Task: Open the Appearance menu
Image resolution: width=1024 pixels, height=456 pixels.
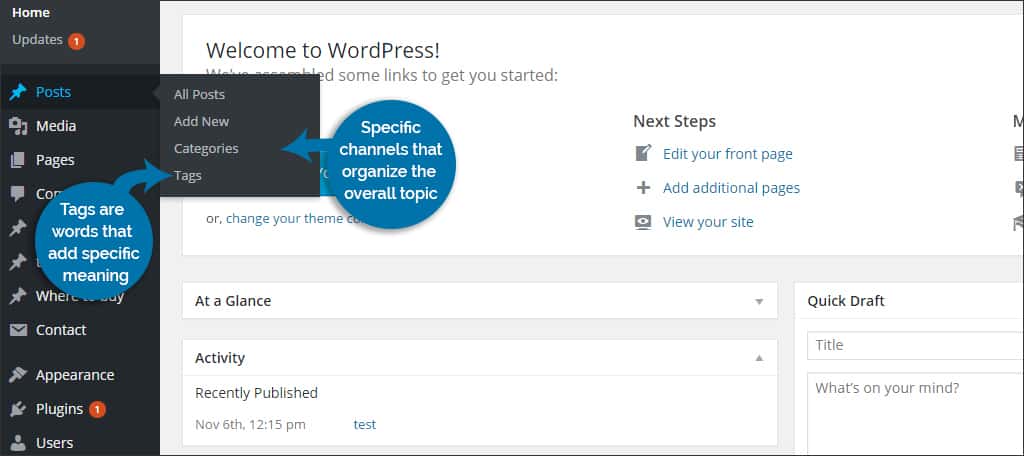Action: point(75,375)
